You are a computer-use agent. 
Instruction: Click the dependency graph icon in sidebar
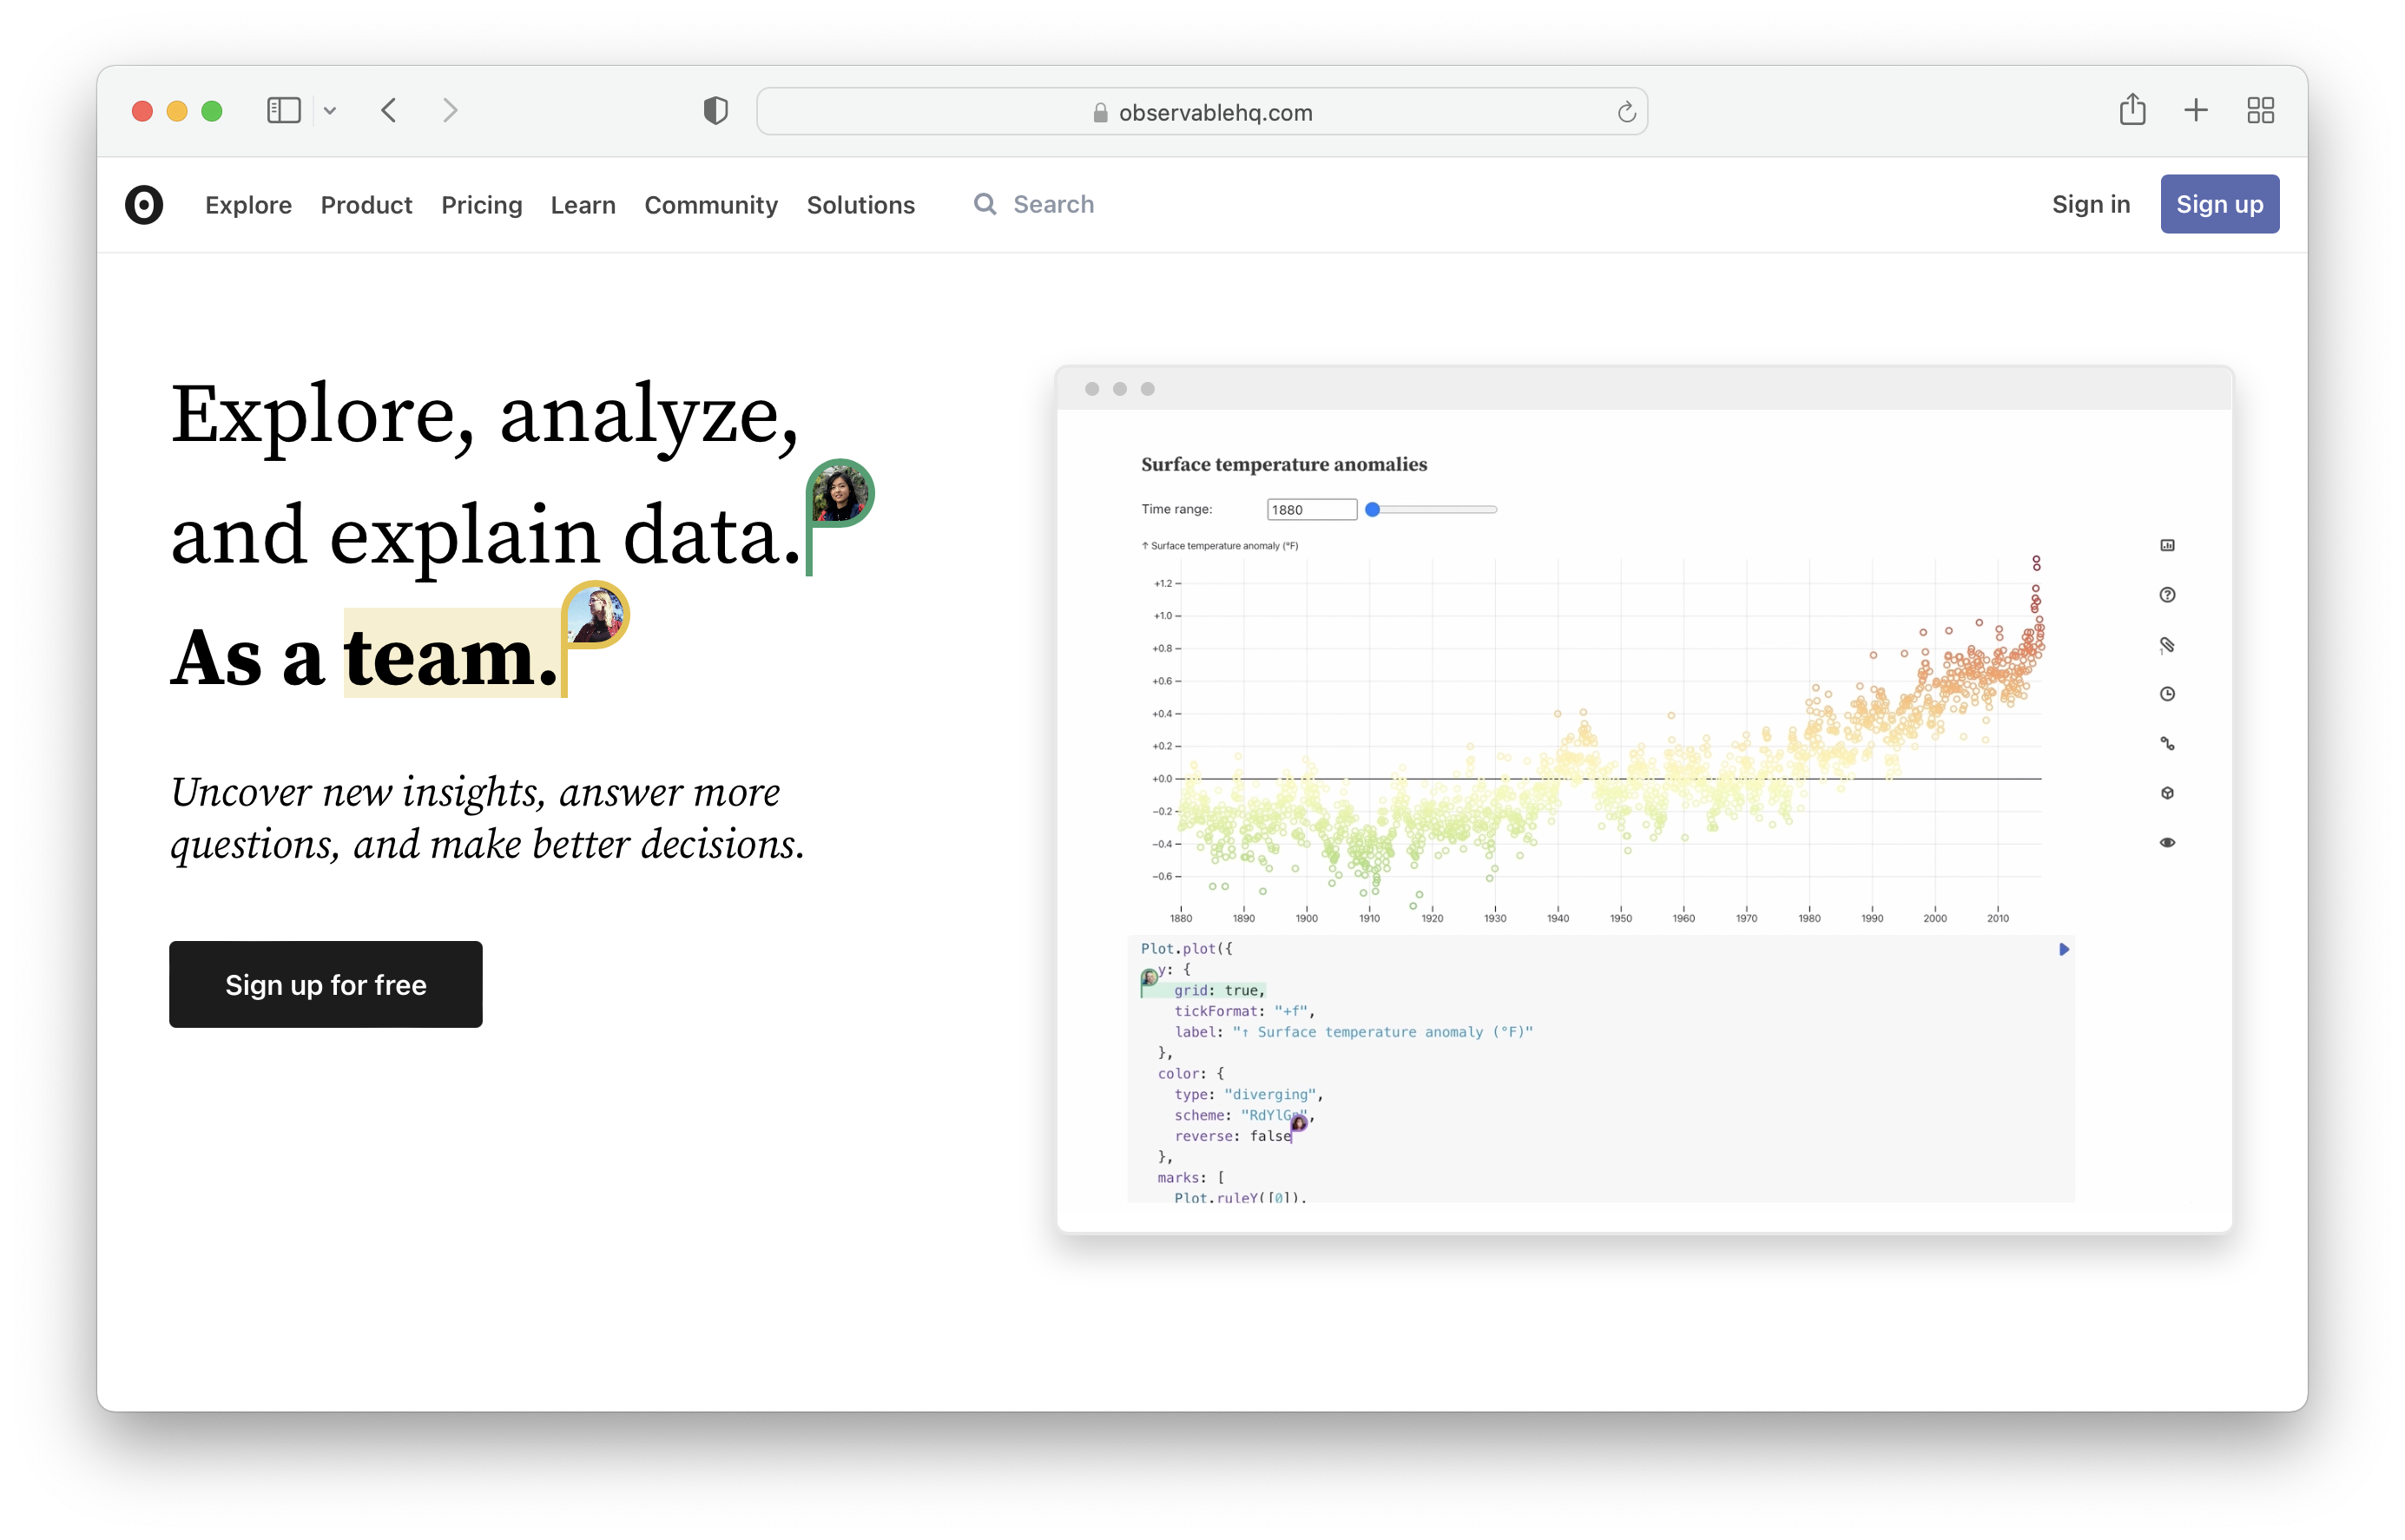click(2167, 743)
